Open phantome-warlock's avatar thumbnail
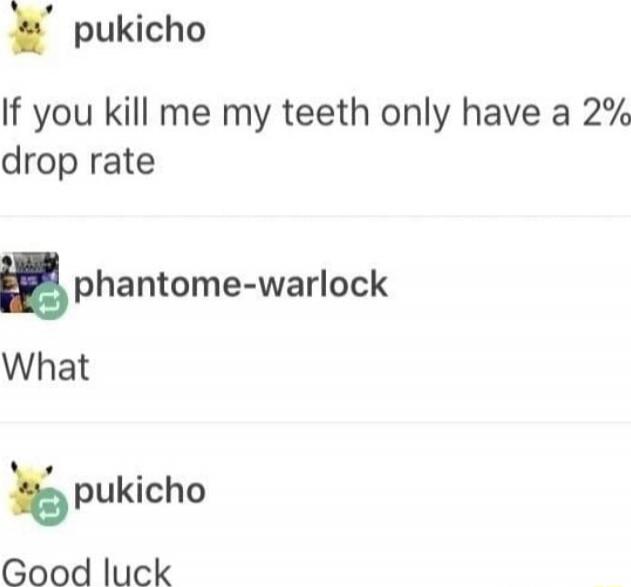This screenshot has width=631, height=587. 29,282
